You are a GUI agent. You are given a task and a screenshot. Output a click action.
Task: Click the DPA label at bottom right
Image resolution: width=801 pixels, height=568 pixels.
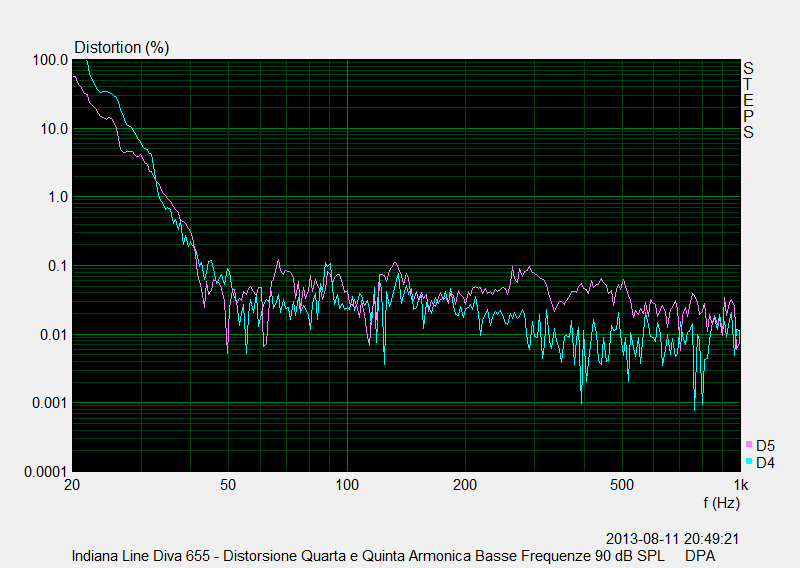coord(700,556)
